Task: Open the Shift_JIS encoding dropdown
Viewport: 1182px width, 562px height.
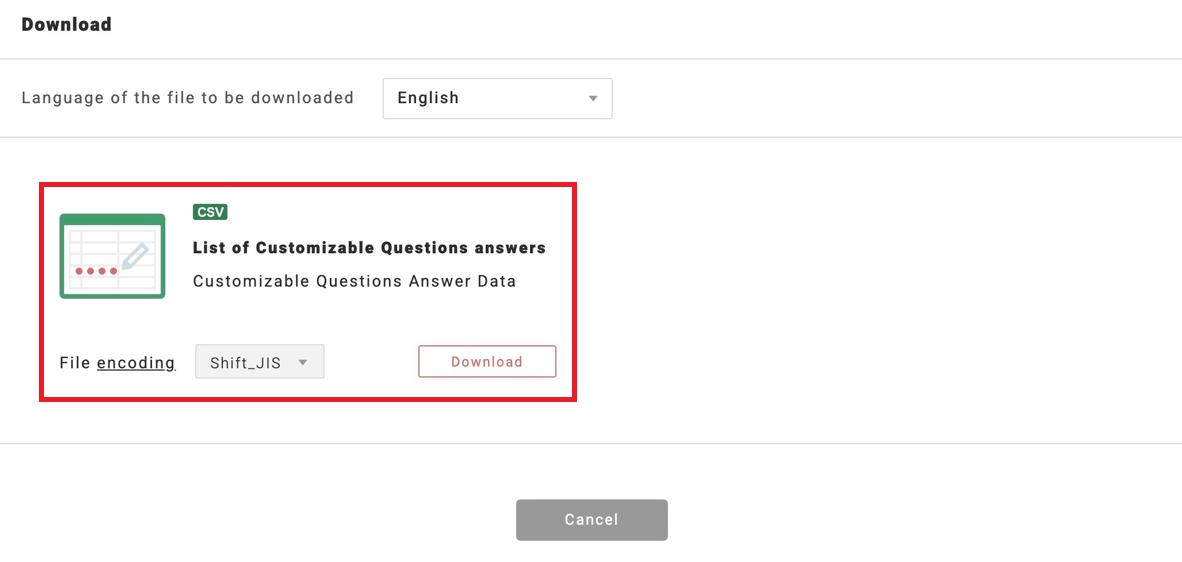Action: point(260,362)
